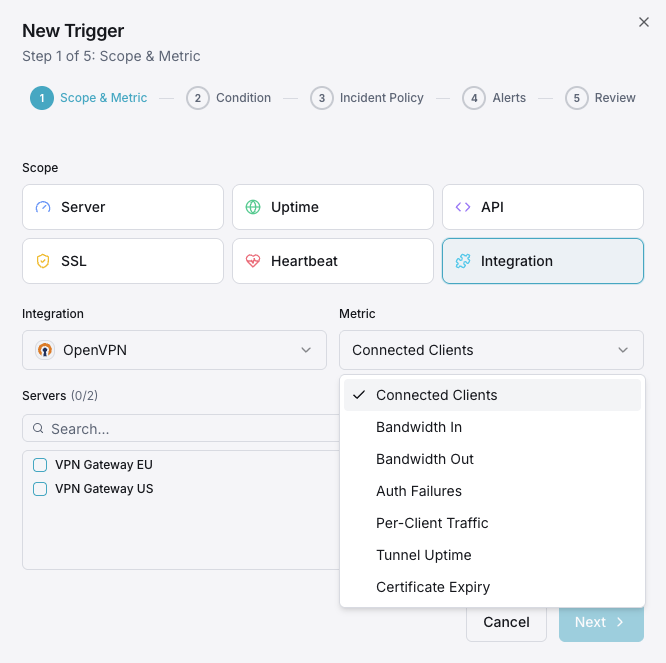Close the New Trigger dialog
Image resolution: width=666 pixels, height=663 pixels.
pos(644,22)
